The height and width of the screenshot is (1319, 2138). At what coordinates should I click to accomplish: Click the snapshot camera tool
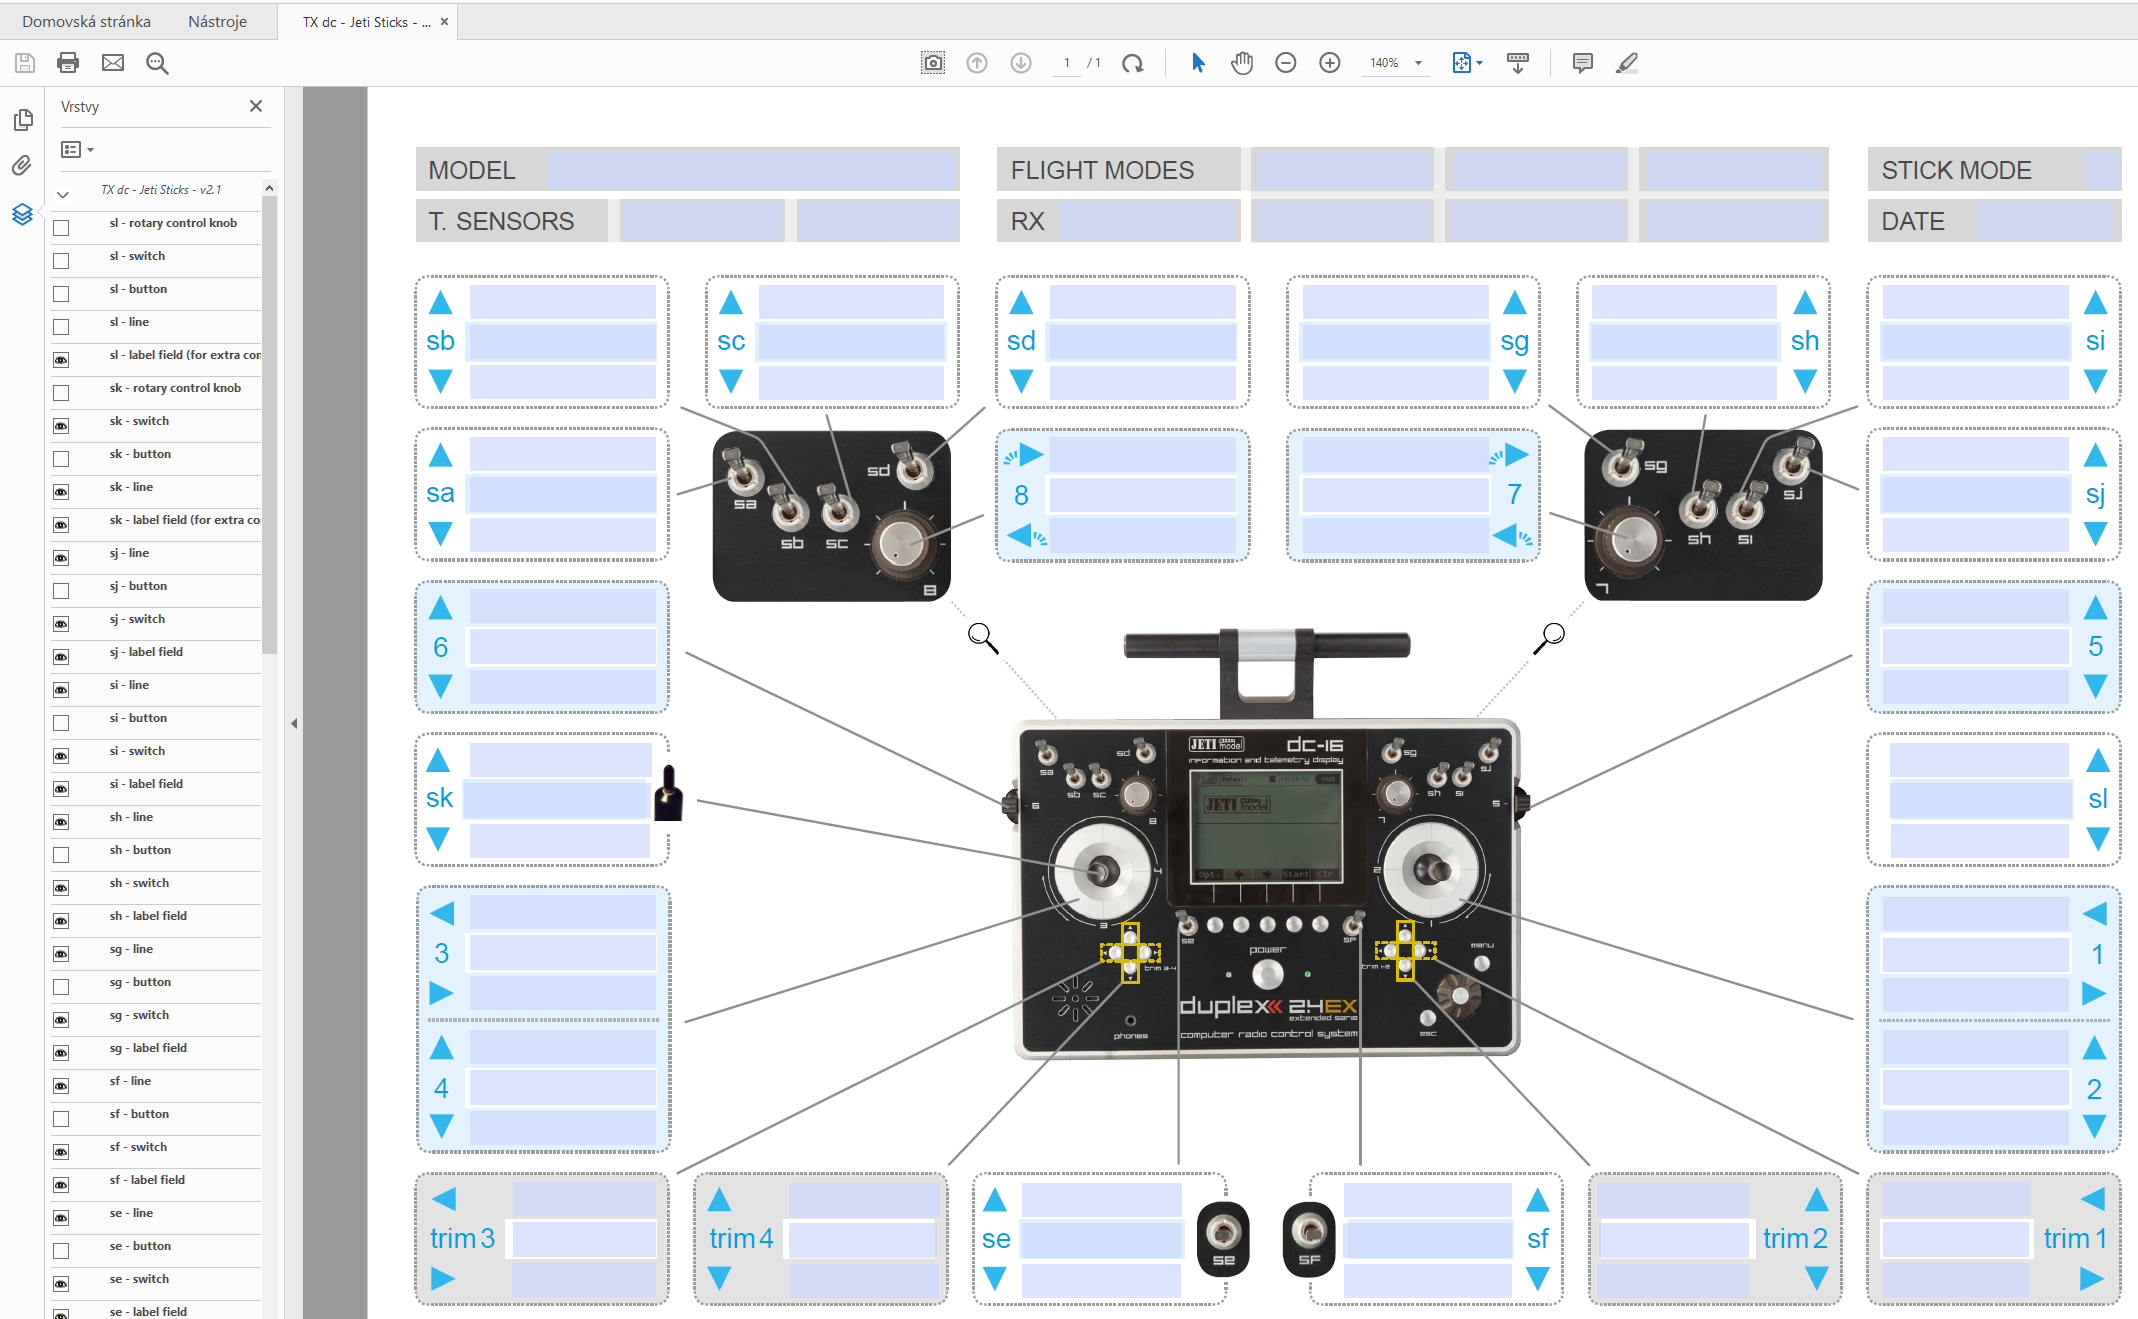click(932, 63)
